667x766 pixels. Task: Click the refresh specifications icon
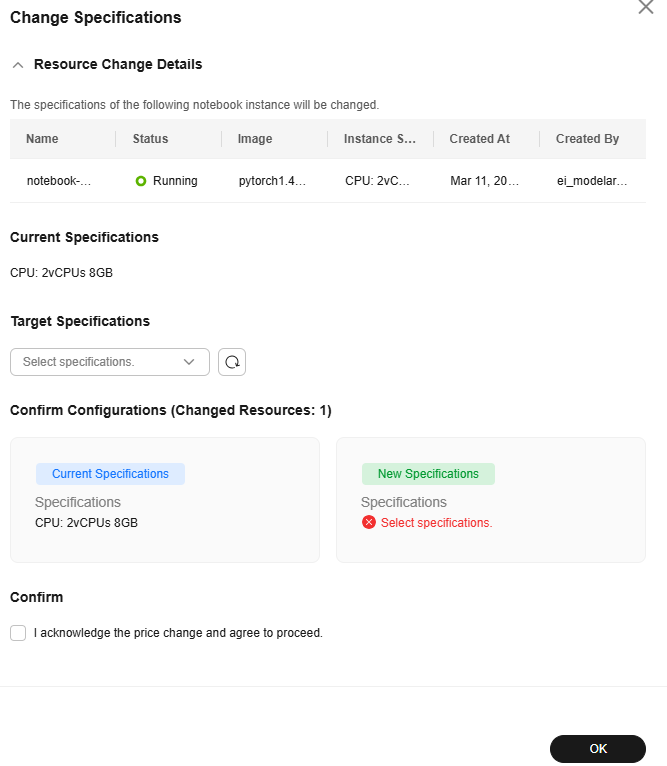pyautogui.click(x=232, y=362)
